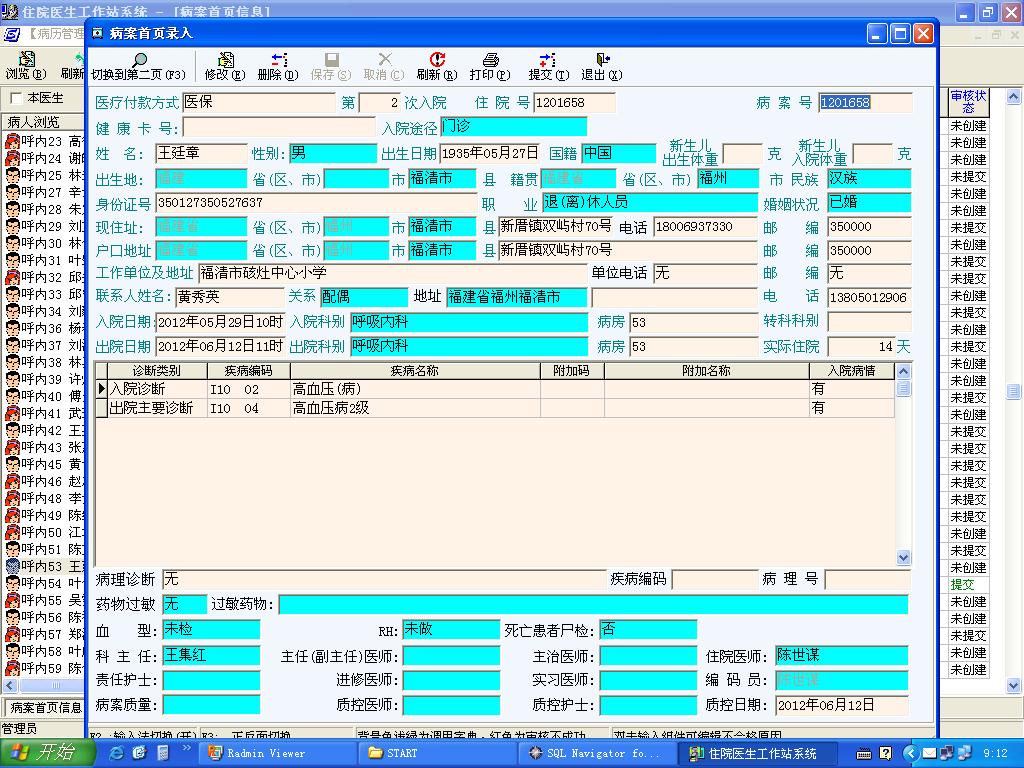Viewport: 1024px width, 768px height.
Task: Select patient 呼内53 in the patient list
Action: [x=44, y=566]
